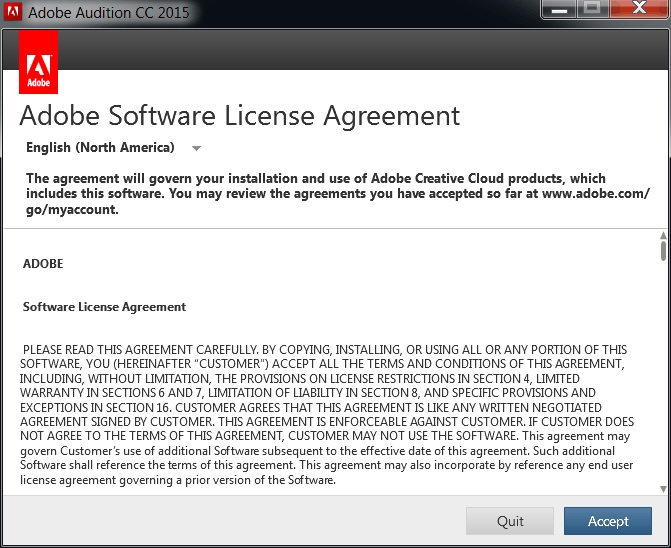The width and height of the screenshot is (671, 548).
Task: Click the 'Software License Agreement' subheading
Action: (104, 307)
